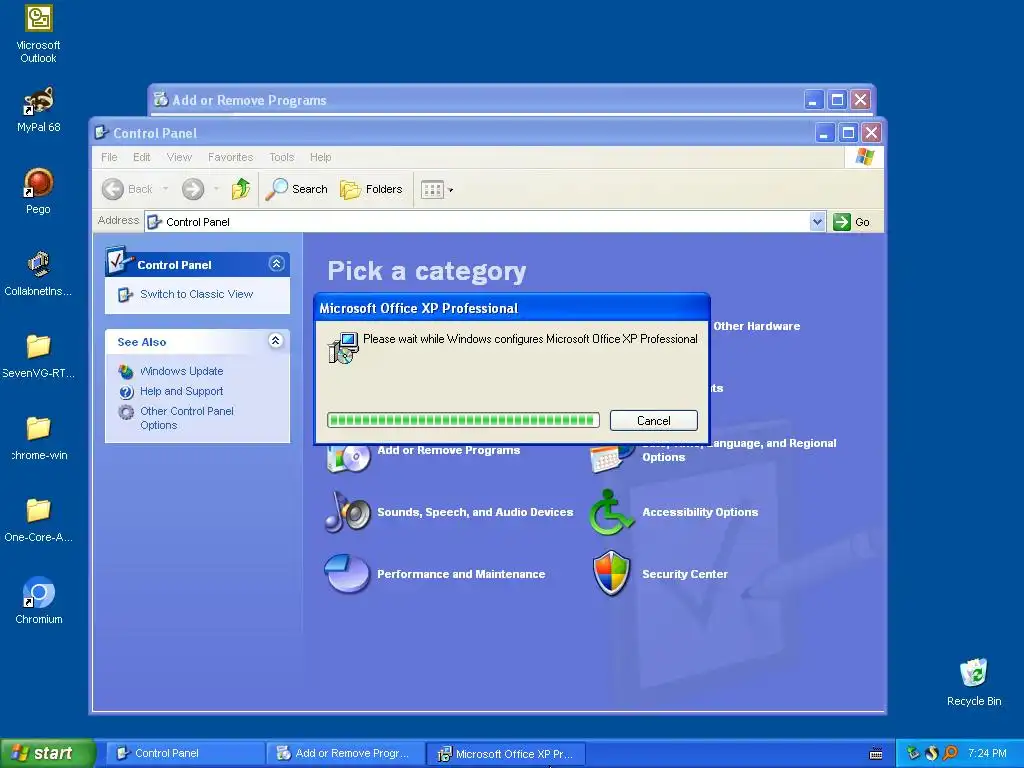
Task: Click the Add or Remove Programs CD icon
Action: [349, 458]
